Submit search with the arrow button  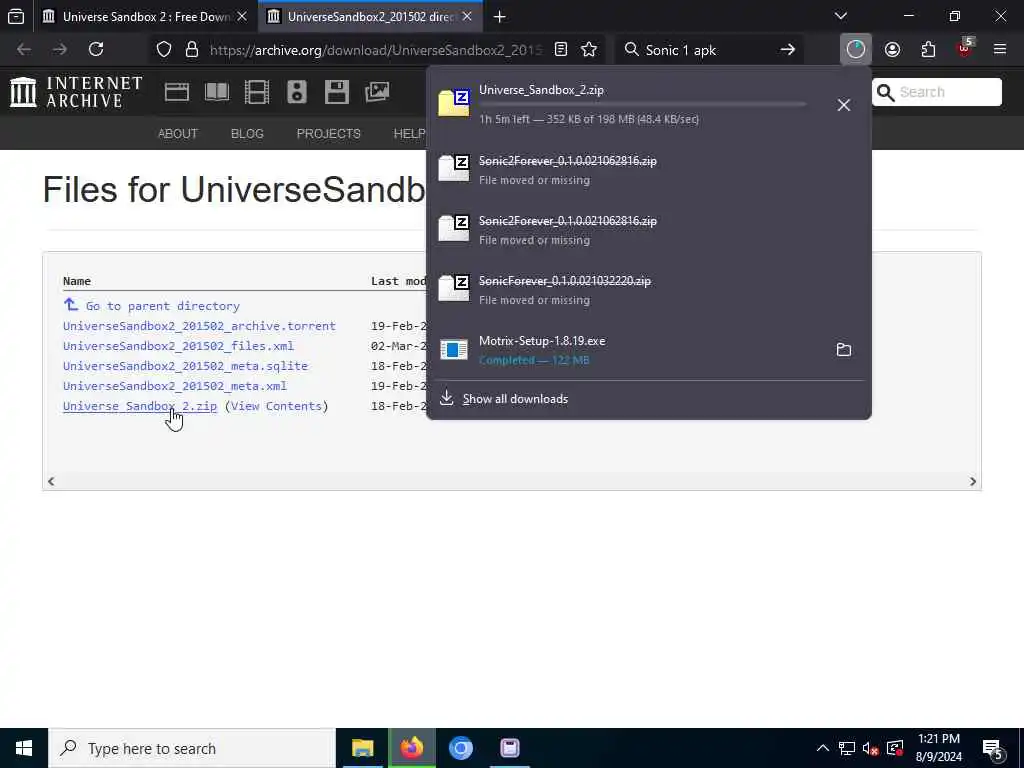pyautogui.click(x=788, y=50)
